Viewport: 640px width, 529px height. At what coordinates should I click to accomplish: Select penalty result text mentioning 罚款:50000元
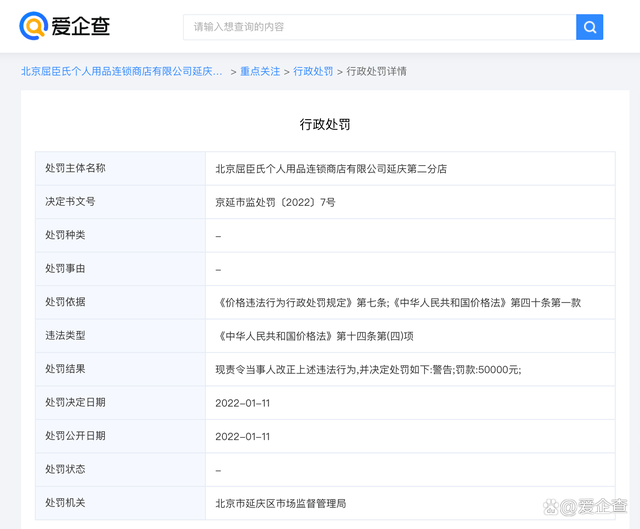368,370
